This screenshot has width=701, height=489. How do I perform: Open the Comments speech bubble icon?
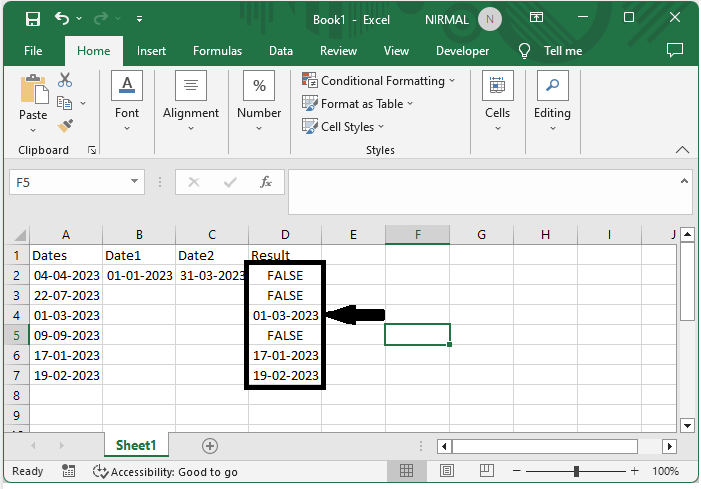tap(675, 50)
